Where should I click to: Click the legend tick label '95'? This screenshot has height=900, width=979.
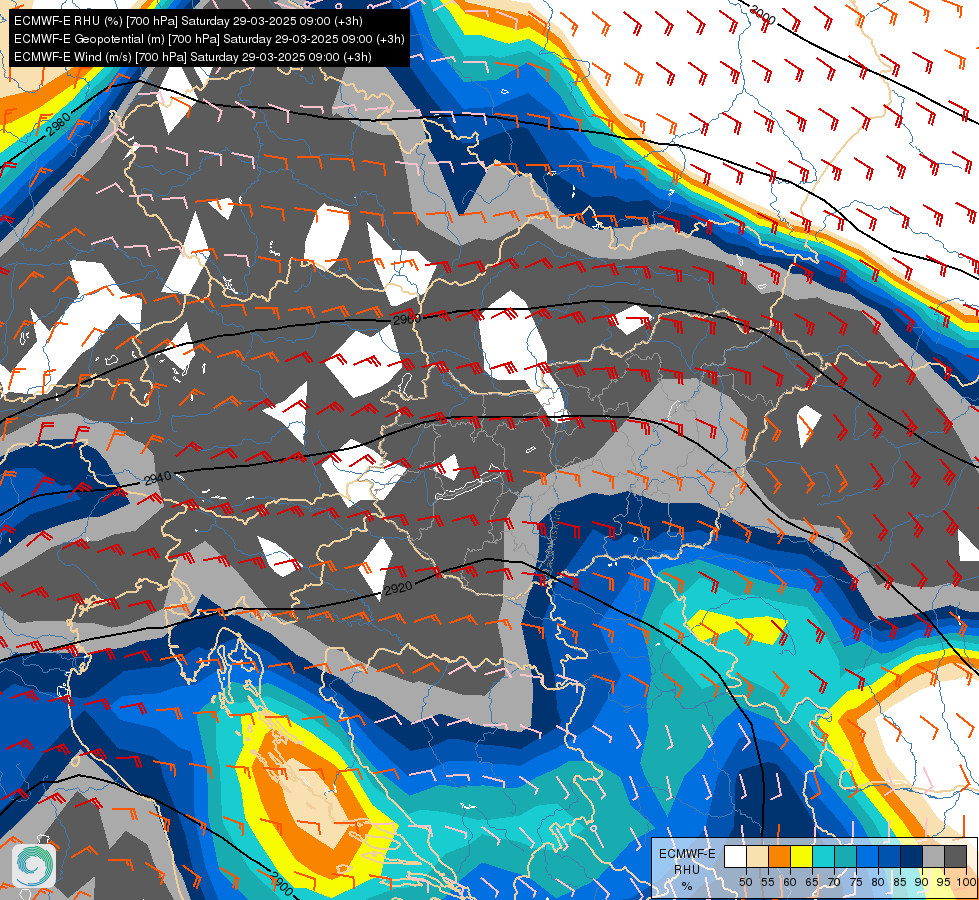(943, 882)
